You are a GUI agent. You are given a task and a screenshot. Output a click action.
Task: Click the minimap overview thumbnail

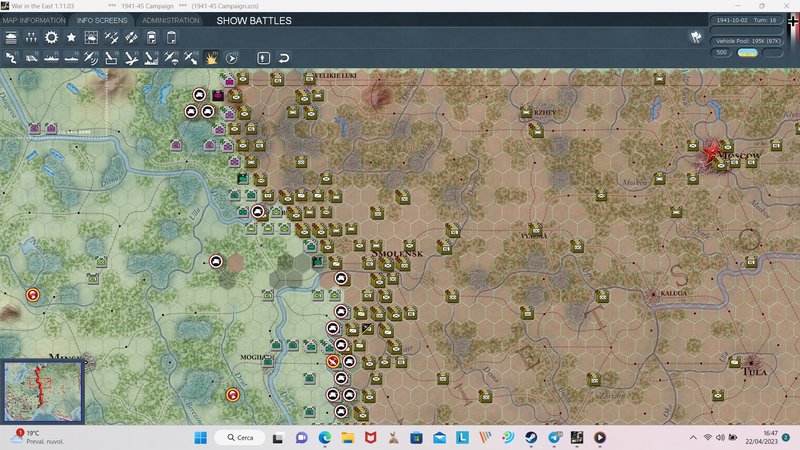43,391
